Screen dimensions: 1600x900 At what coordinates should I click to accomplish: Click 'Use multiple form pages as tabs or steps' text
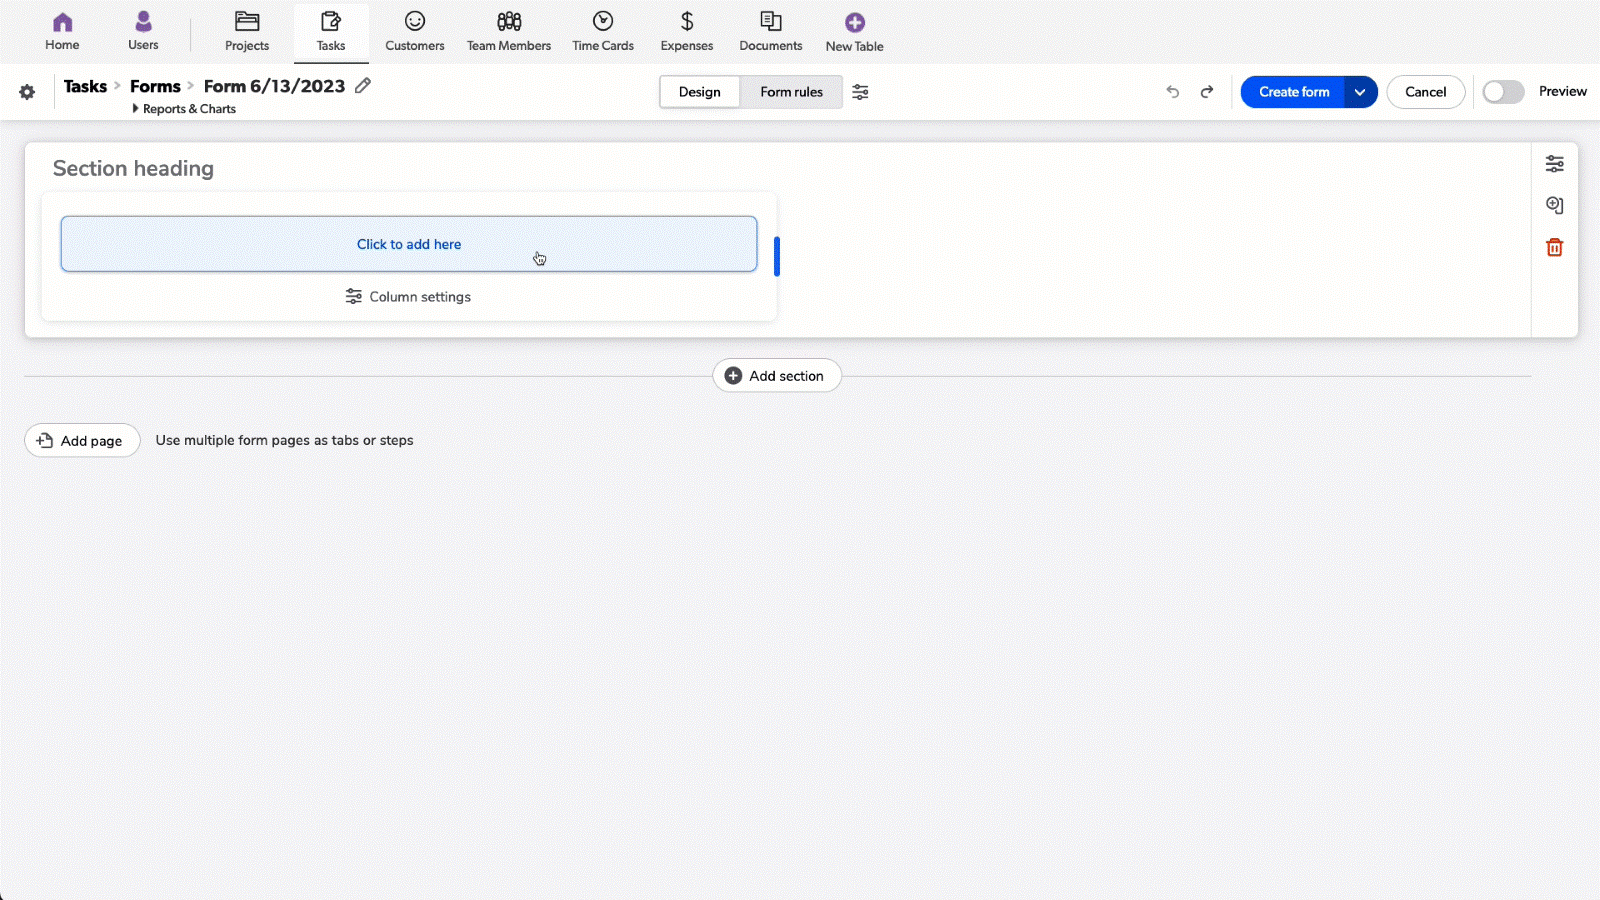[x=285, y=440]
